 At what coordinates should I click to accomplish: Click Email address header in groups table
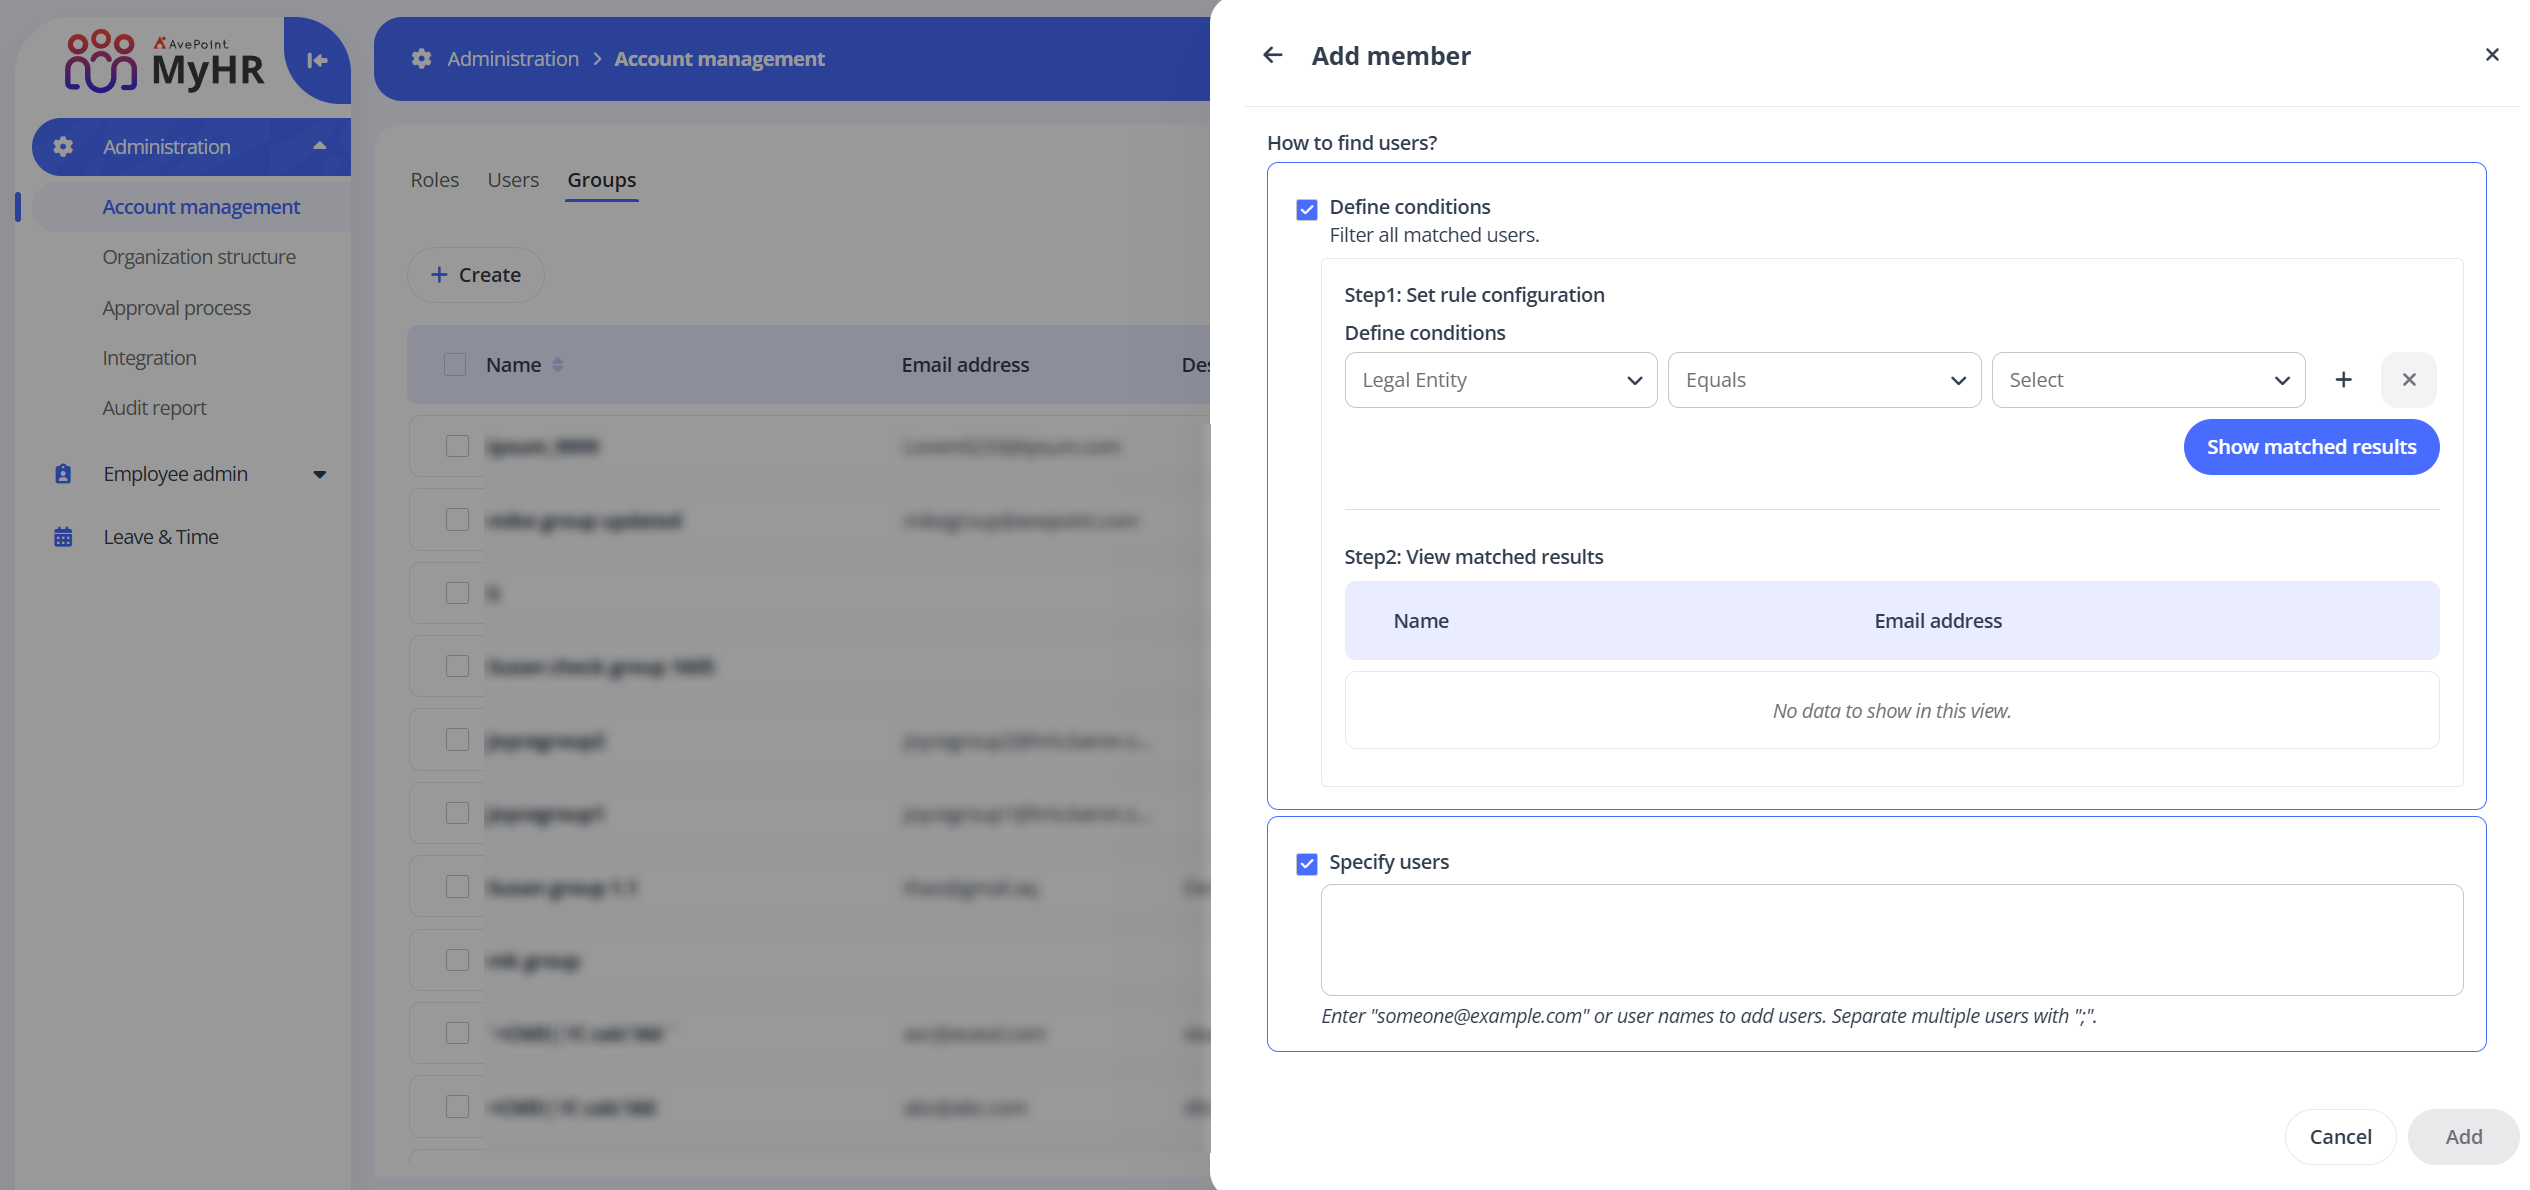point(965,365)
